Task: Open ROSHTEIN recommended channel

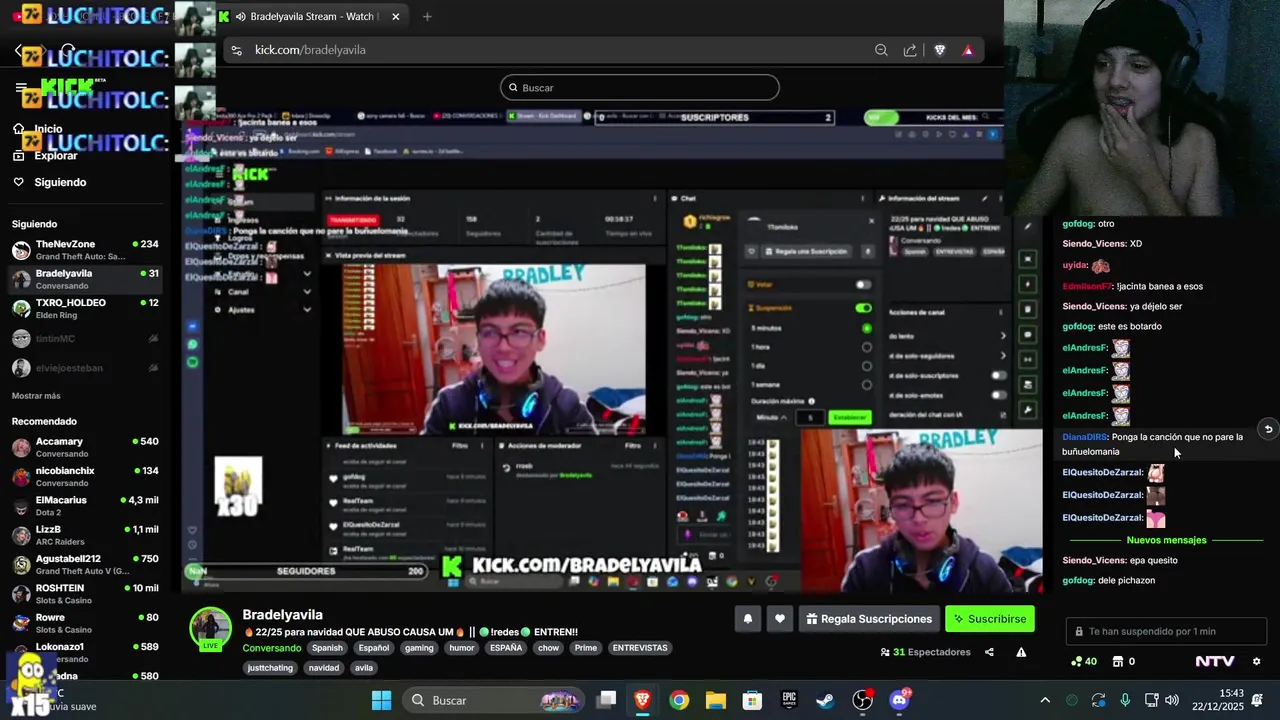Action: tap(85, 594)
